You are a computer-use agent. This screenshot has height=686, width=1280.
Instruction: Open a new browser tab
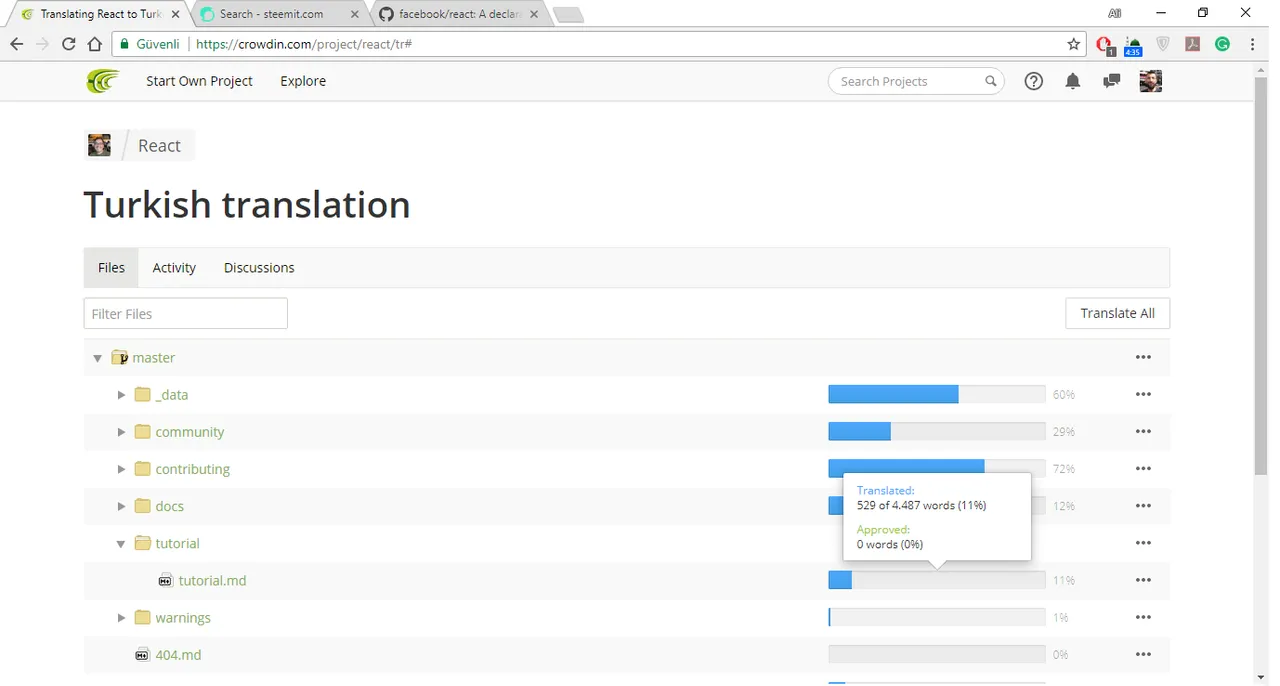pyautogui.click(x=568, y=15)
